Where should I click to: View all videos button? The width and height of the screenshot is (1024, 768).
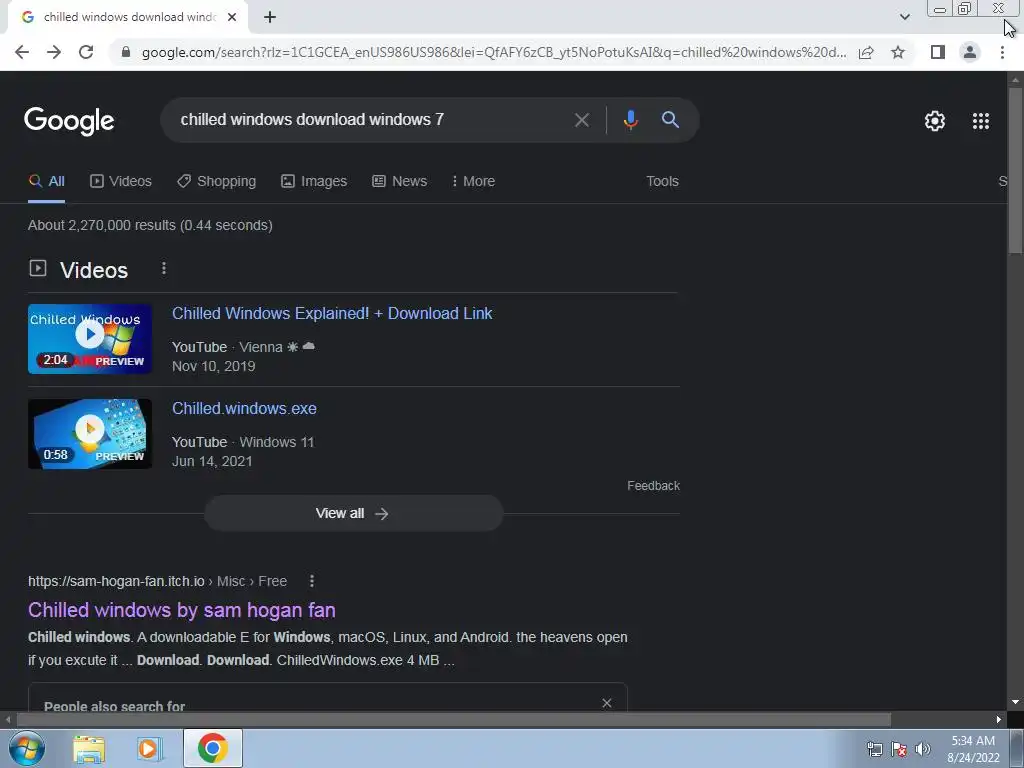click(353, 513)
